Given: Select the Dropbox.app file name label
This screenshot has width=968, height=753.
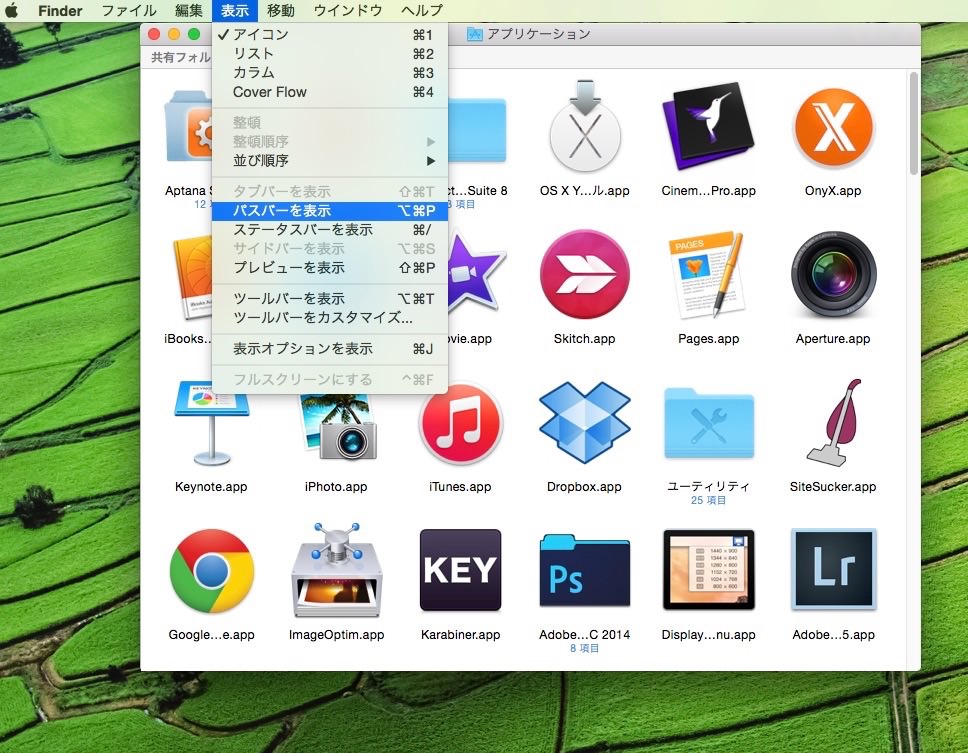Looking at the screenshot, I should (x=584, y=486).
